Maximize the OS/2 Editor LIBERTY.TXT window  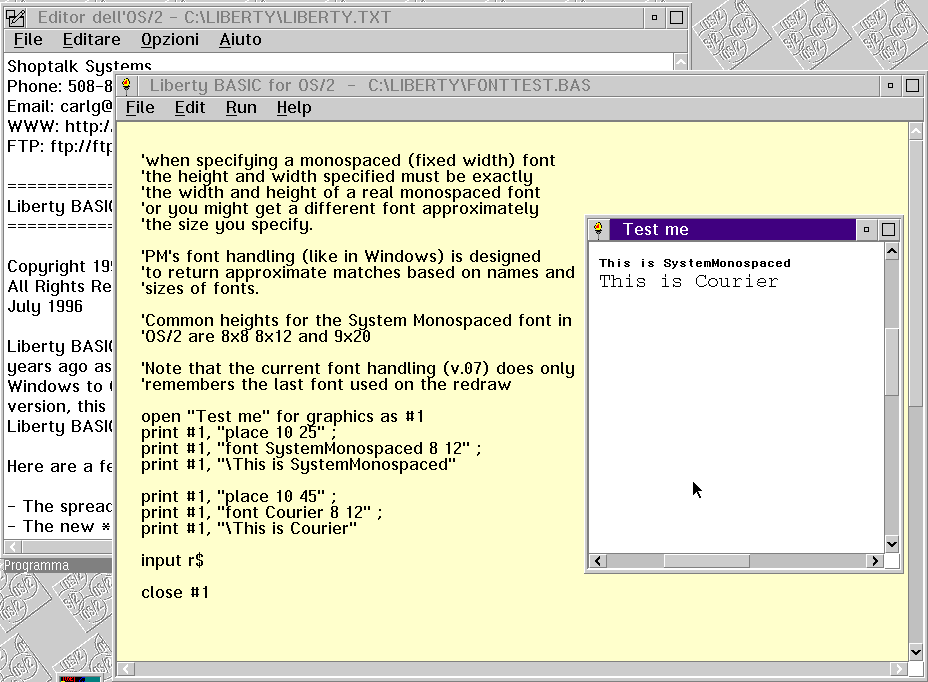[677, 18]
